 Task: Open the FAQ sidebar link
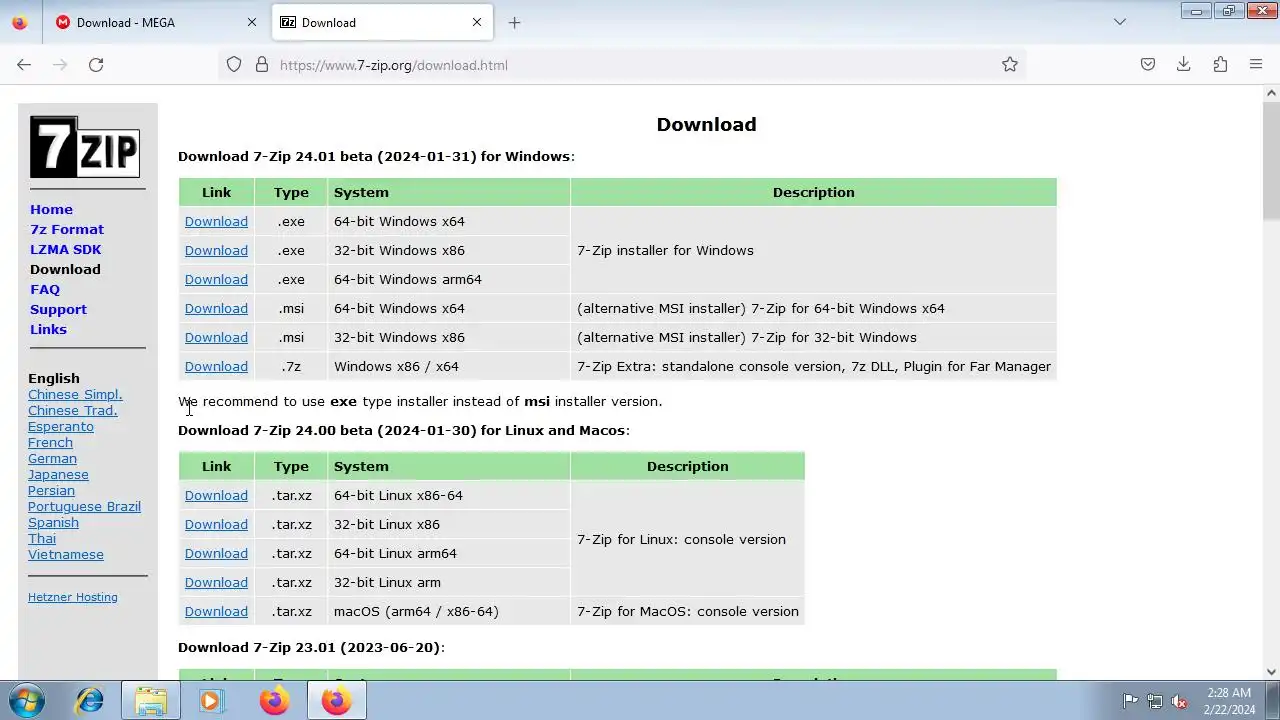(x=45, y=289)
